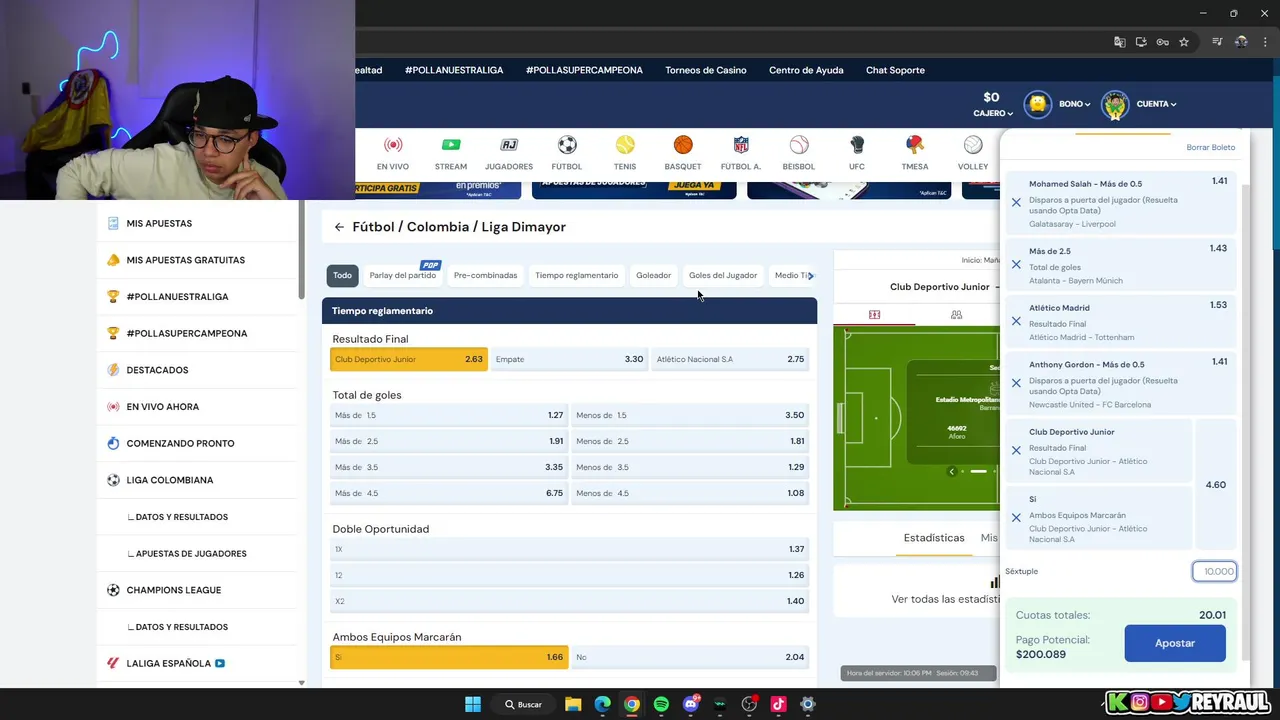This screenshot has height=720, width=1280.
Task: Click the piggy bank Bono avatar icon
Action: (x=1038, y=104)
